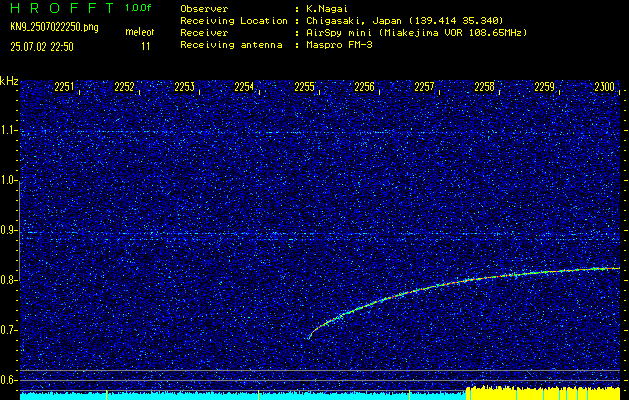Click the 2257 time marker
The image size is (629, 400).
click(x=424, y=87)
